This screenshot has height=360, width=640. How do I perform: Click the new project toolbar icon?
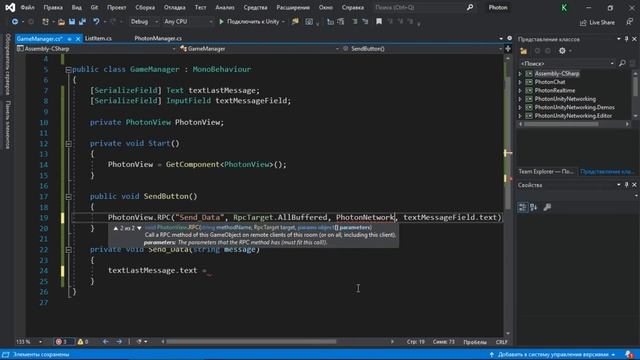[45, 22]
